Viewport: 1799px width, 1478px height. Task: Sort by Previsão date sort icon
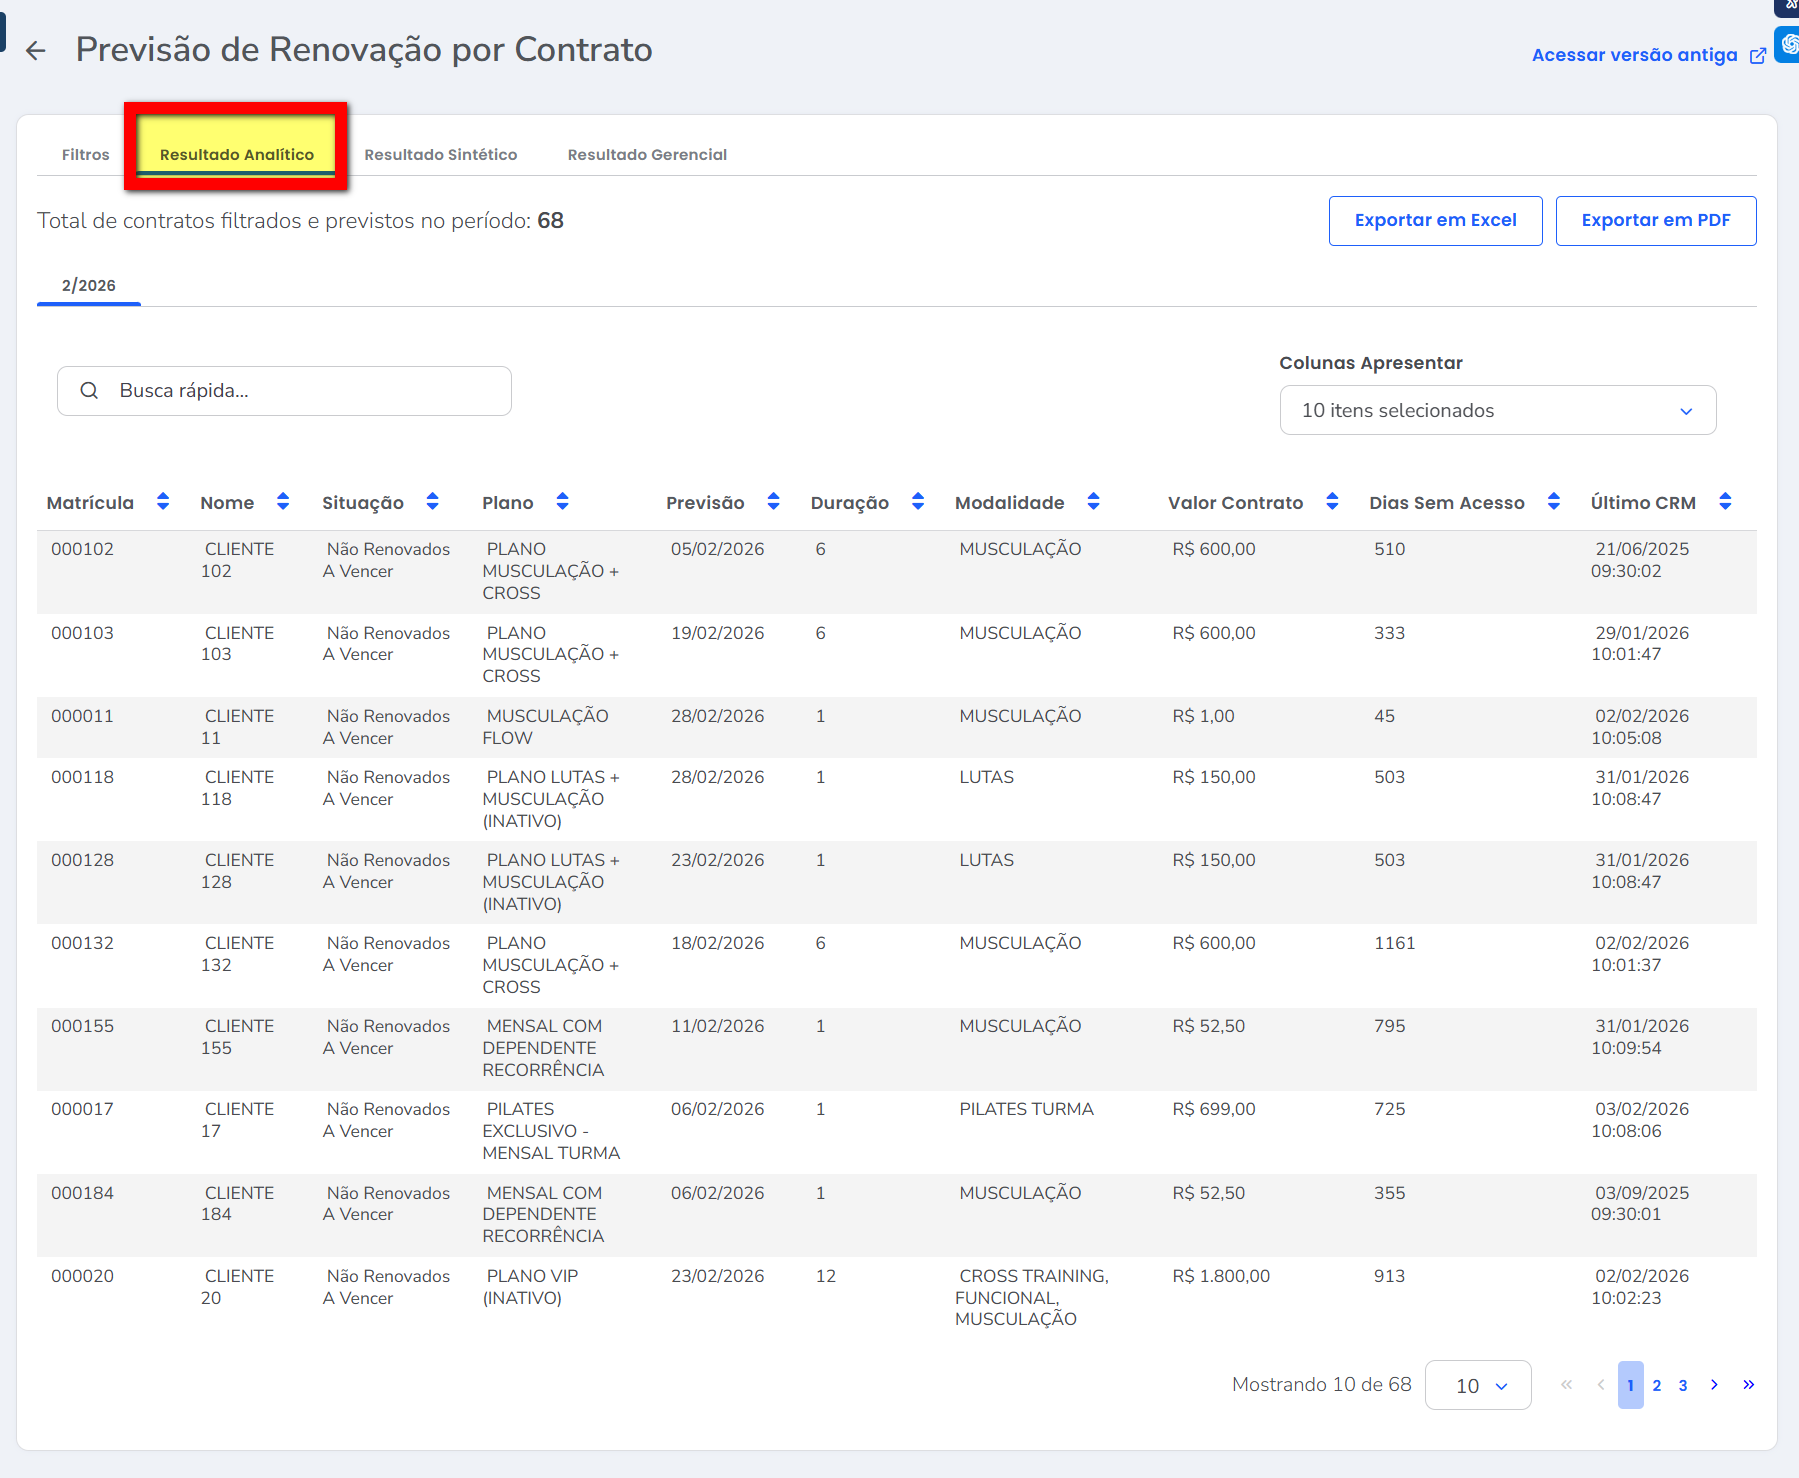[x=773, y=502]
